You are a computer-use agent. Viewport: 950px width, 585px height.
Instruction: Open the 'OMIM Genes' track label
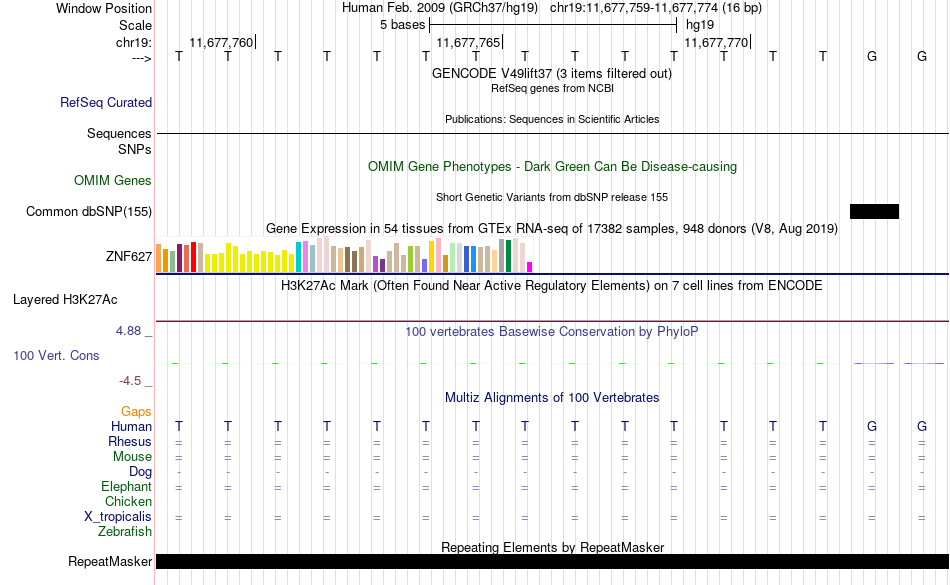(113, 180)
